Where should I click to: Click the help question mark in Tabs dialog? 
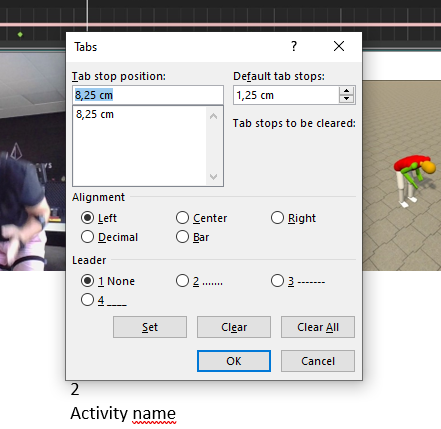coord(294,46)
